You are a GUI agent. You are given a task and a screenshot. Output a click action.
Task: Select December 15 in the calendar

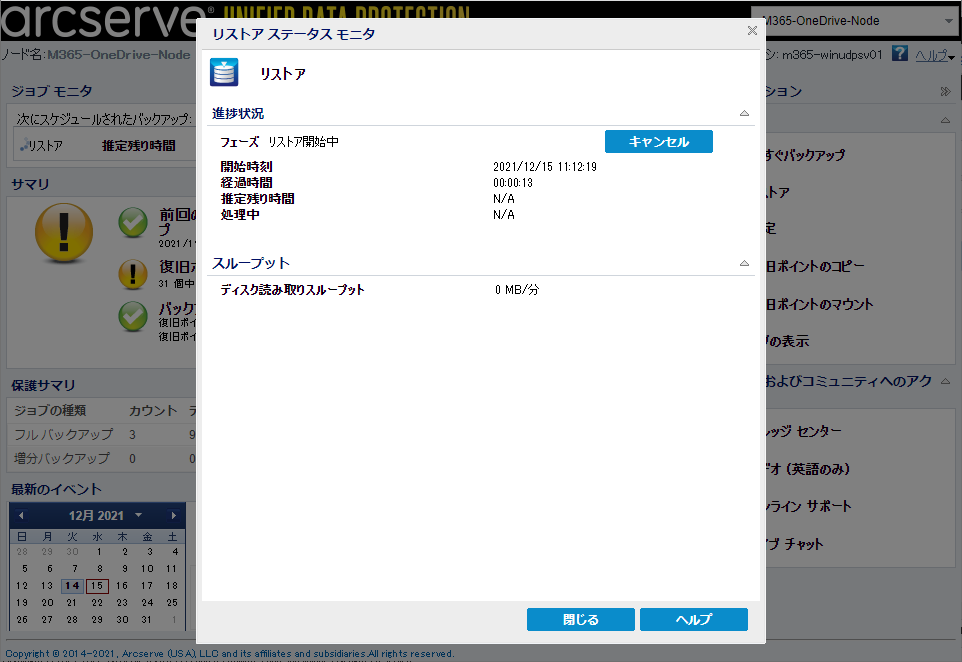point(97,586)
